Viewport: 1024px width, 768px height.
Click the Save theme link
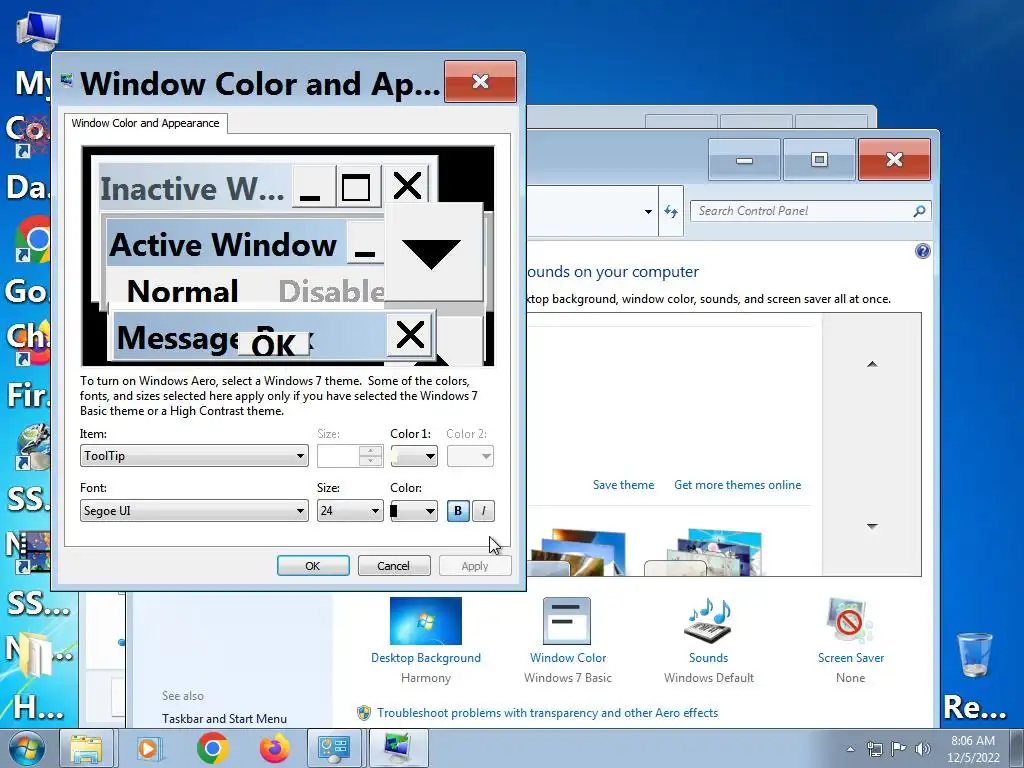623,485
